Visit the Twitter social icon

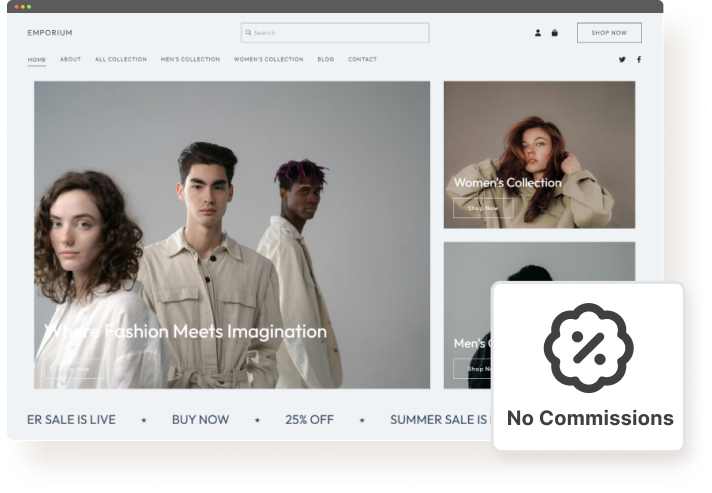(622, 60)
